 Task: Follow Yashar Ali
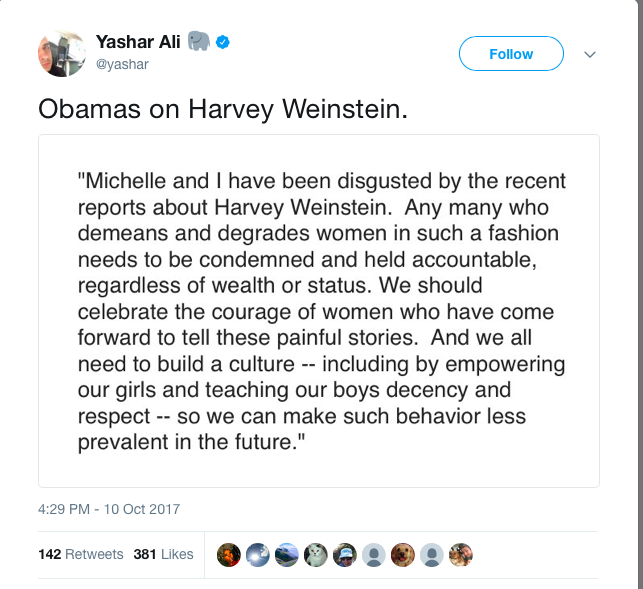(510, 54)
